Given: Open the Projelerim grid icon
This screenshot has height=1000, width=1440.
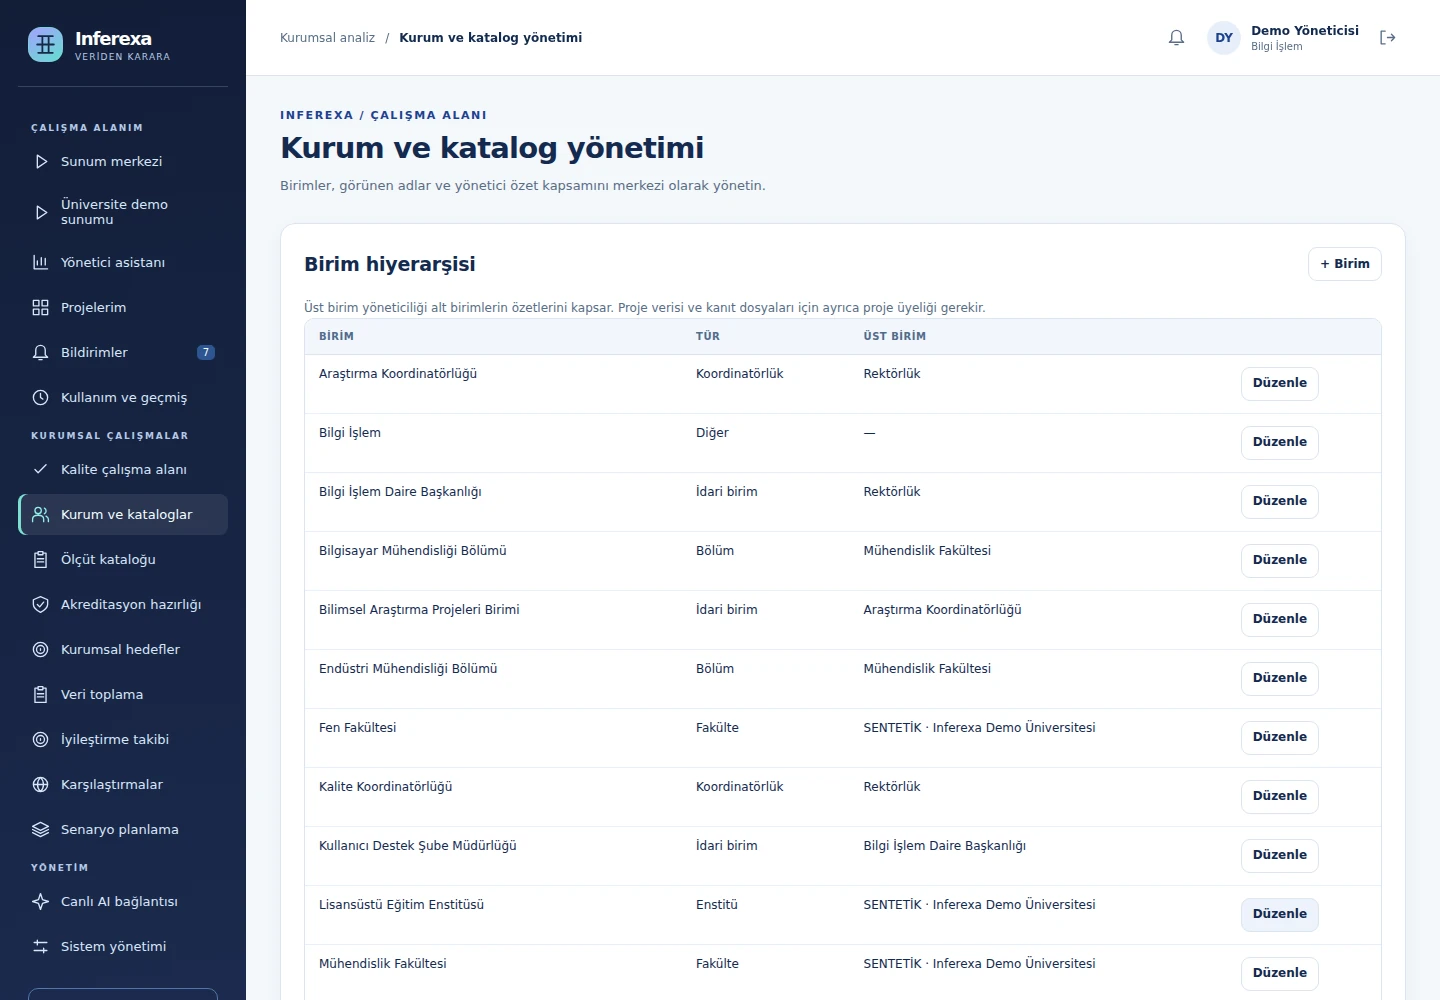Looking at the screenshot, I should coord(41,307).
